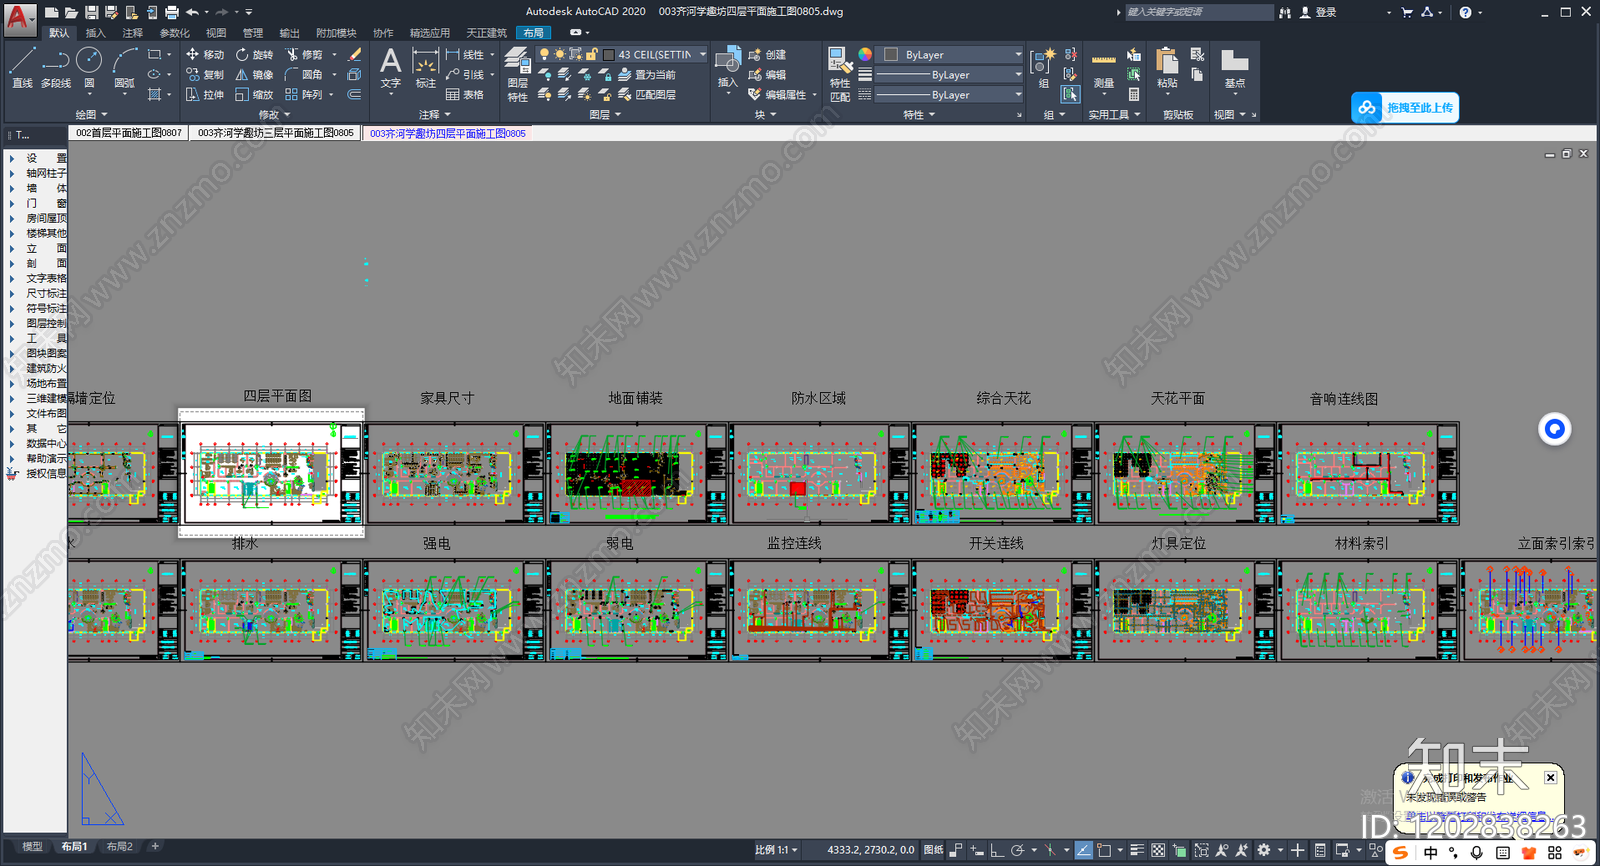Select the Scale (缩放) tool
This screenshot has height=866, width=1600.
pos(254,95)
